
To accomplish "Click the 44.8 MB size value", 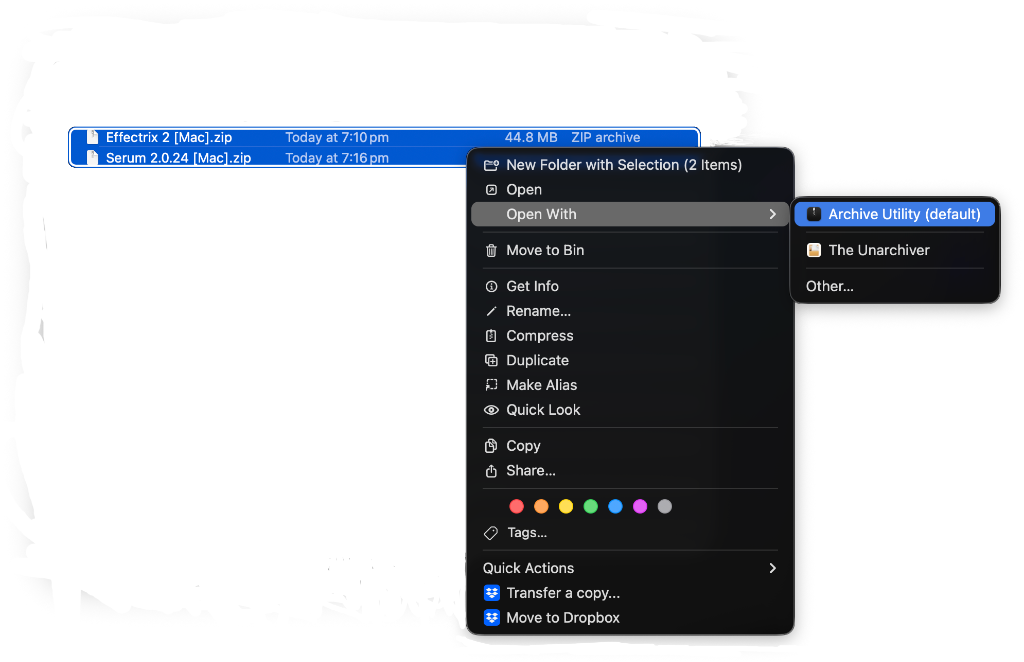I will (x=531, y=137).
